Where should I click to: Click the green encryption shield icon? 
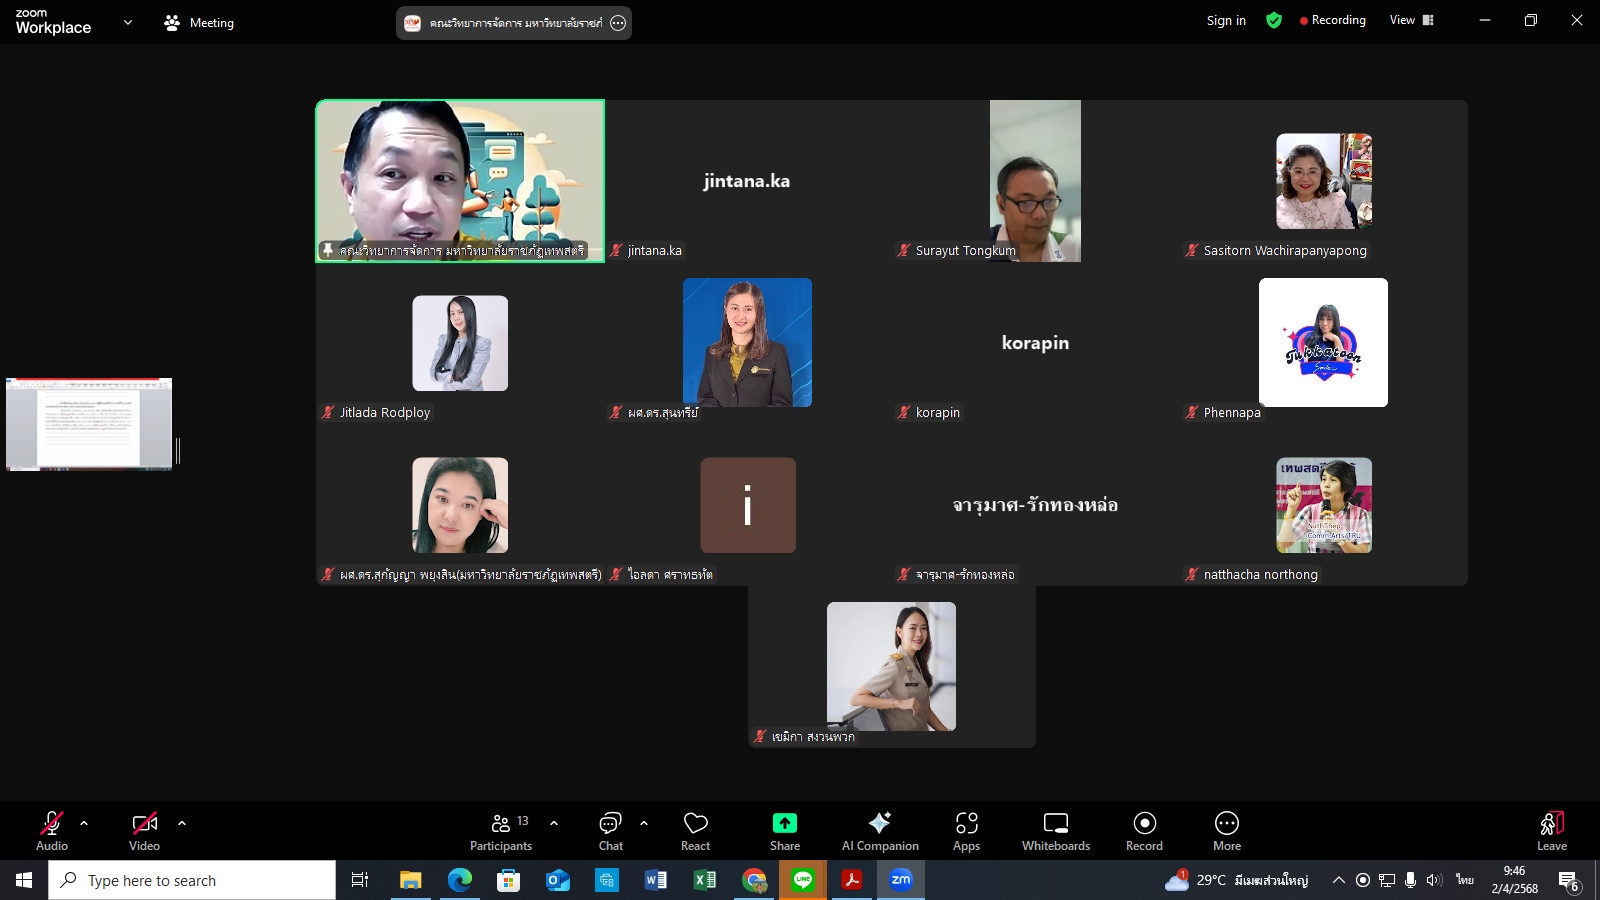pos(1273,20)
